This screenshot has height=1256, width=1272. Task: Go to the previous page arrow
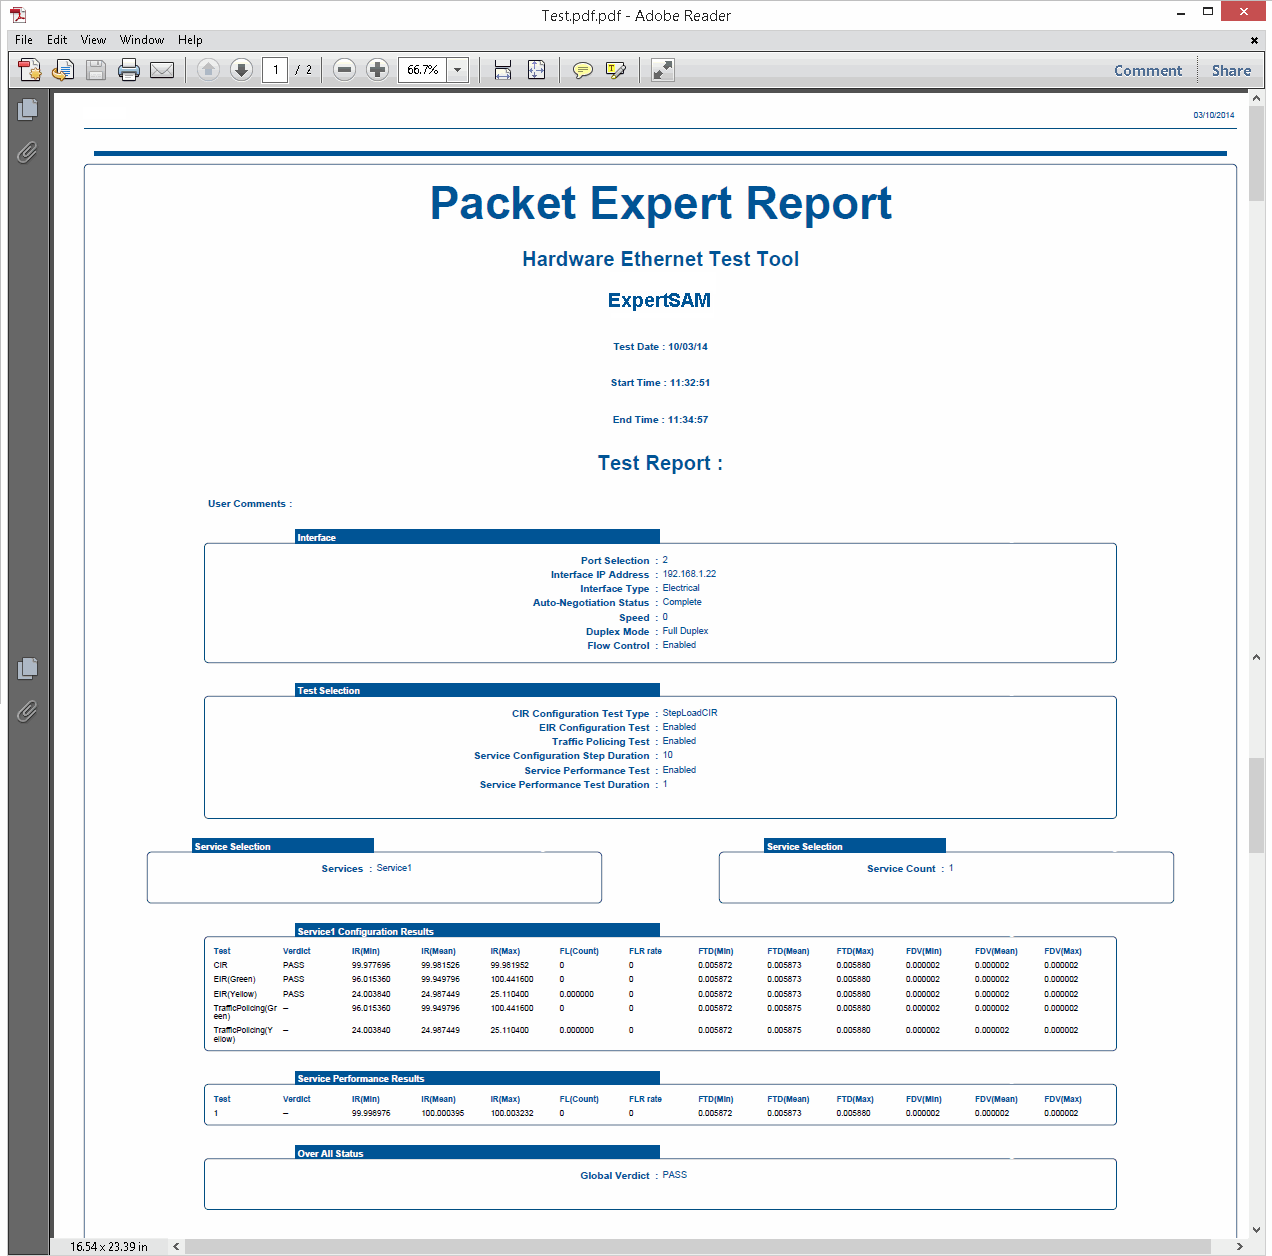[208, 70]
